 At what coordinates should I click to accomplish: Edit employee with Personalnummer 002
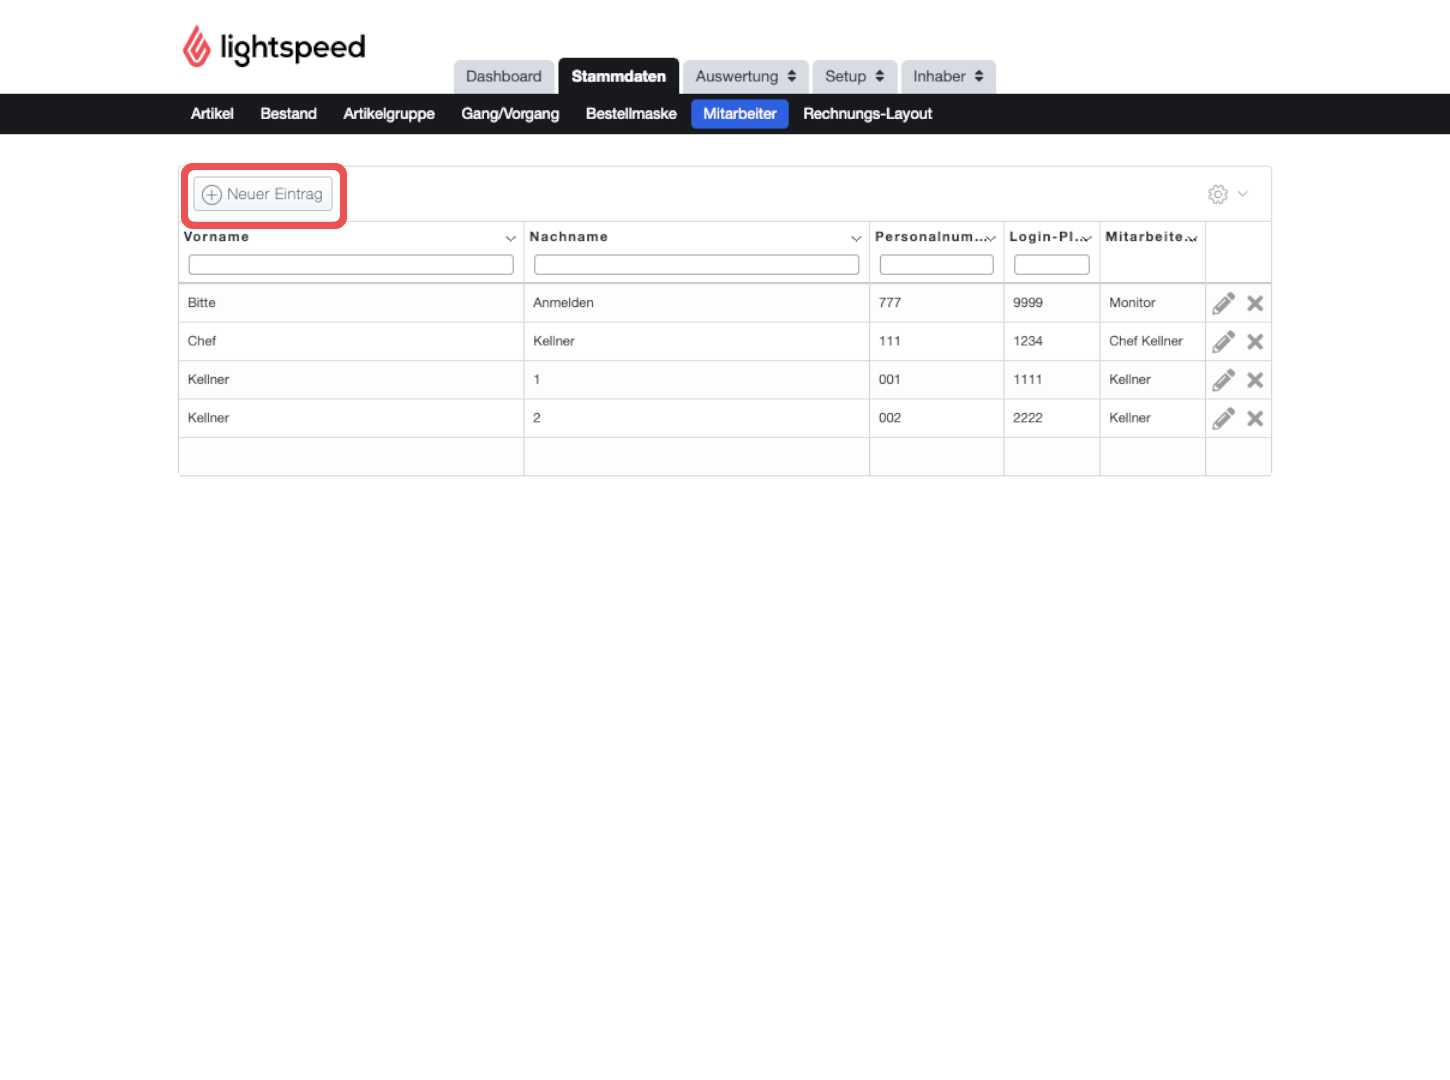[1223, 418]
